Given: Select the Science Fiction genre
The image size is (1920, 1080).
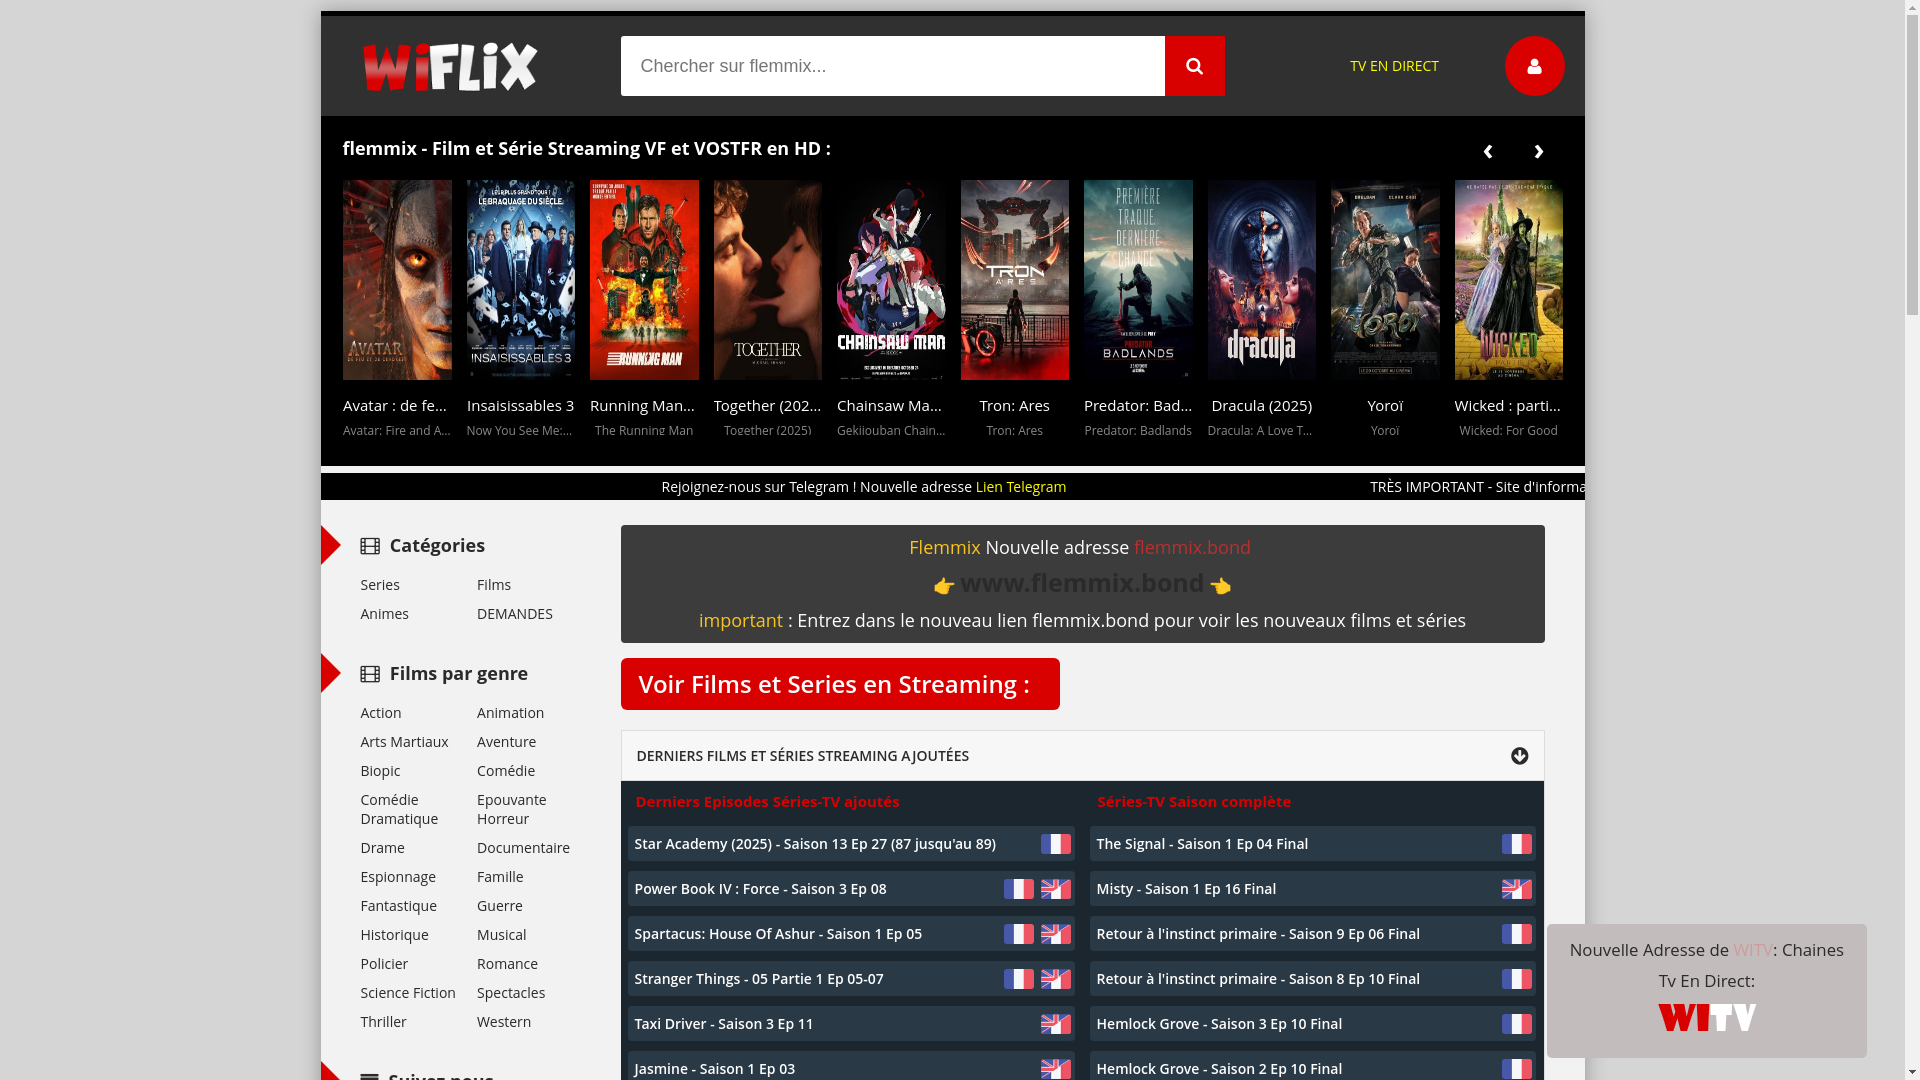Looking at the screenshot, I should (408, 993).
